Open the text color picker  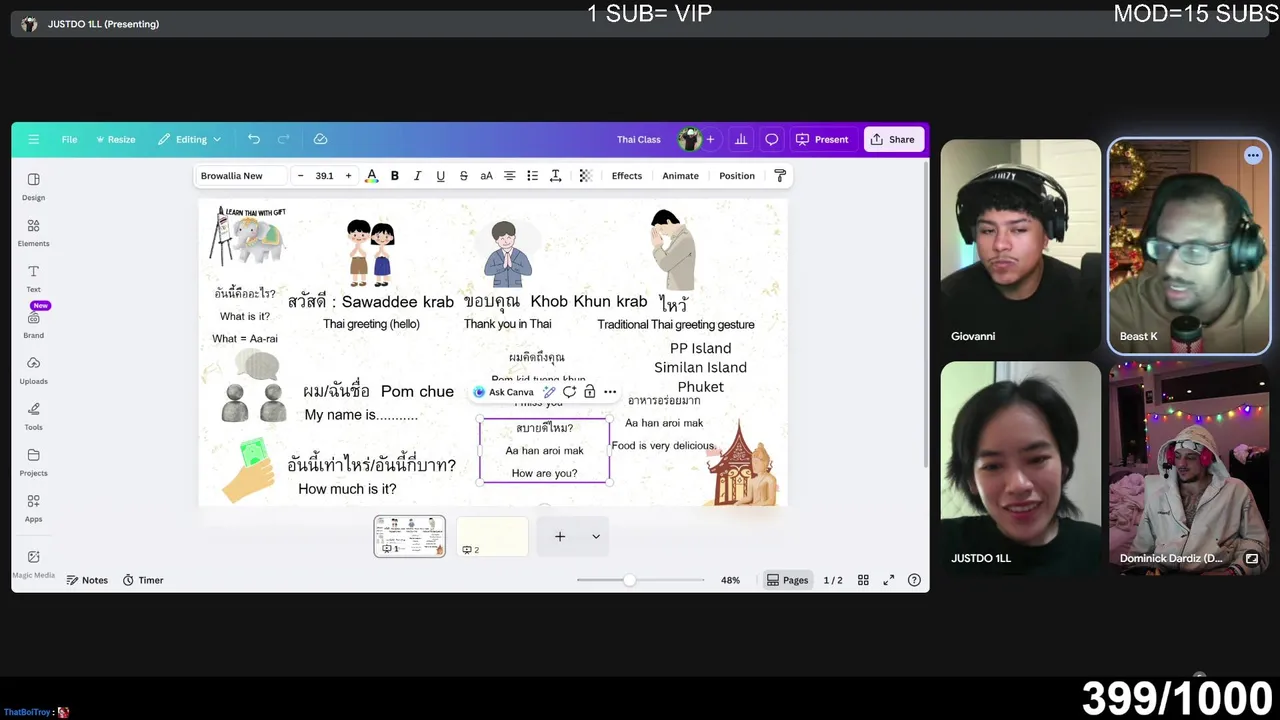pyautogui.click(x=372, y=176)
